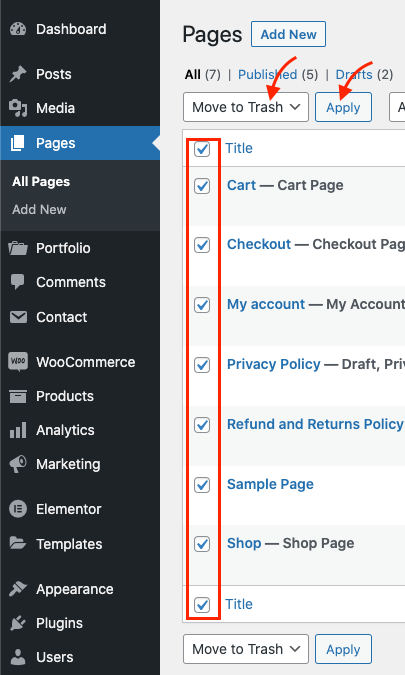Viewport: 405px width, 675px height.
Task: Click the Posts pushpin icon
Action: 18,74
